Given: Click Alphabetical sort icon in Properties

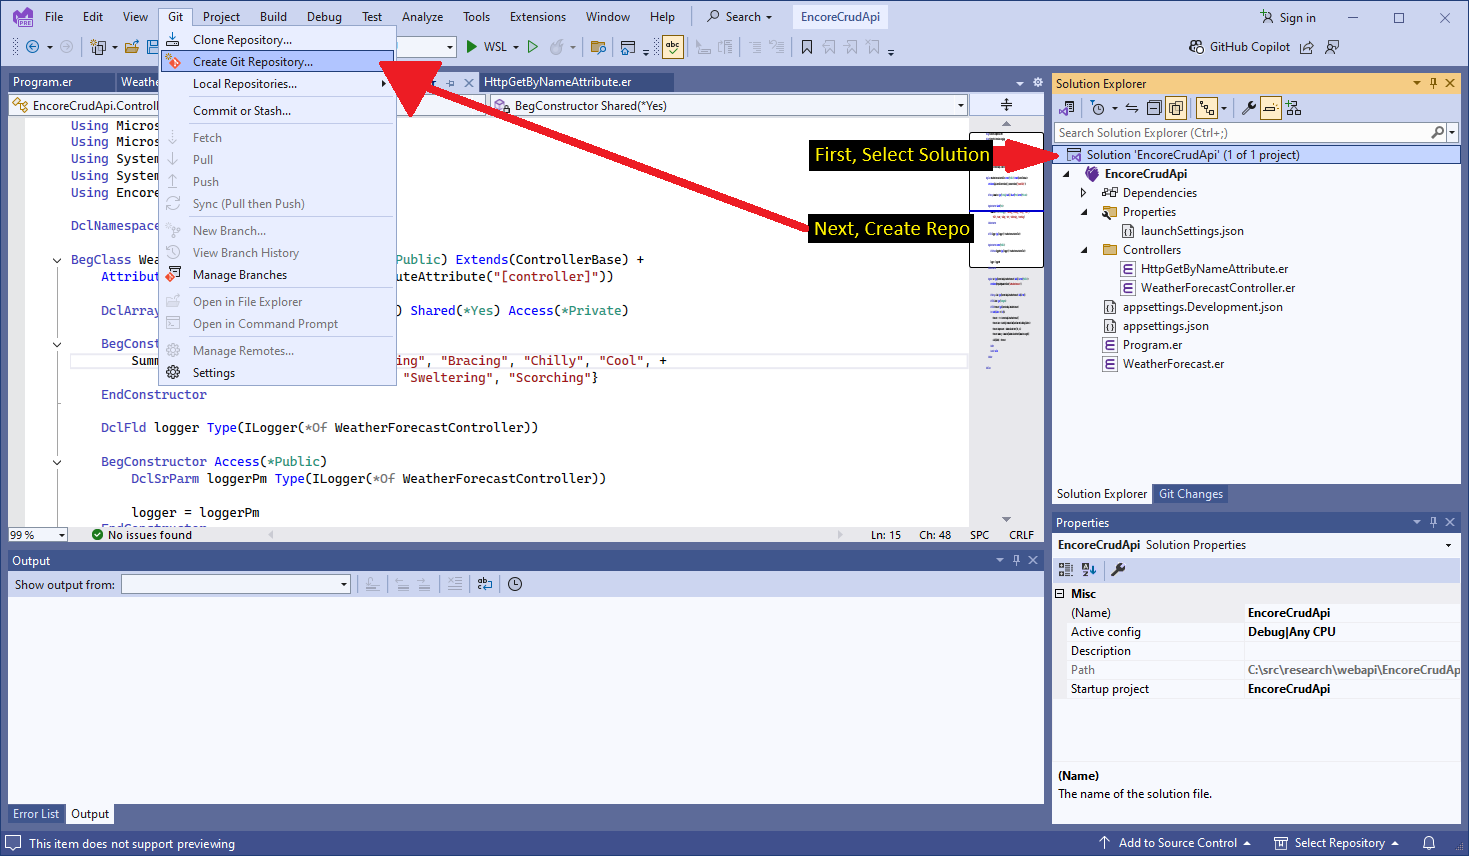Looking at the screenshot, I should point(1089,570).
